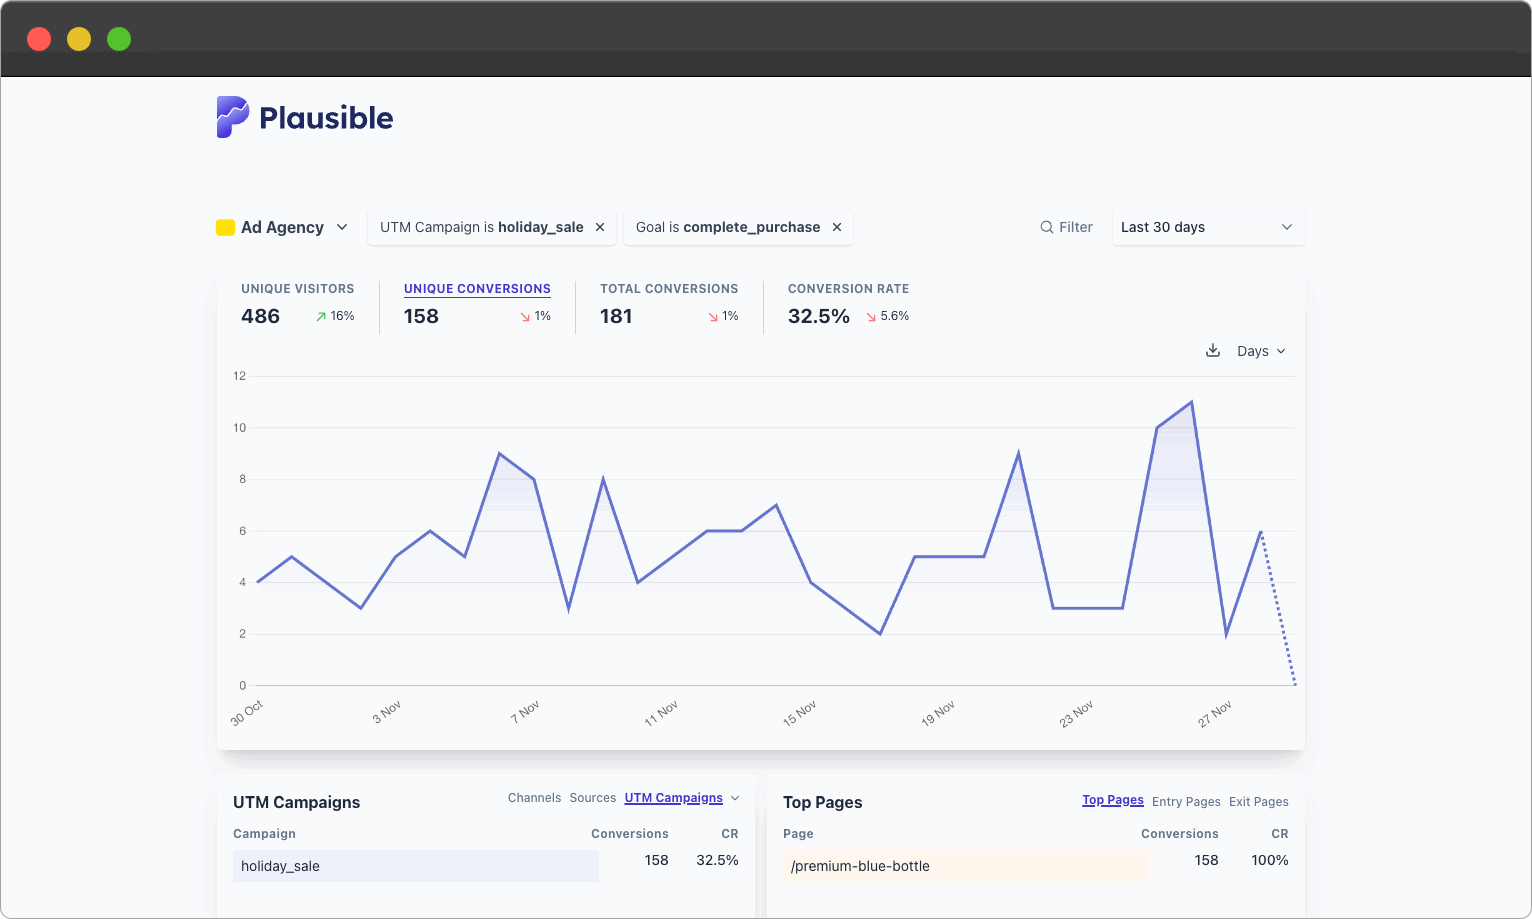1532x919 pixels.
Task: Click the Plausible logo icon
Action: [231, 117]
